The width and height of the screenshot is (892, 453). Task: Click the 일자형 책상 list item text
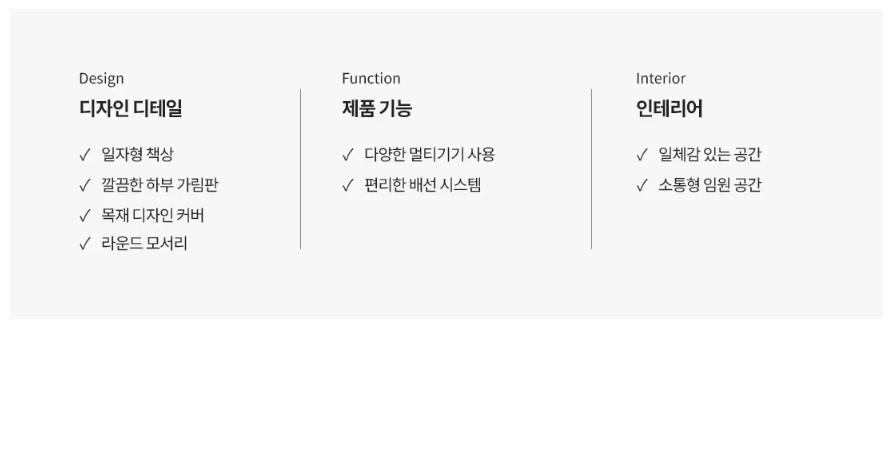pos(137,154)
